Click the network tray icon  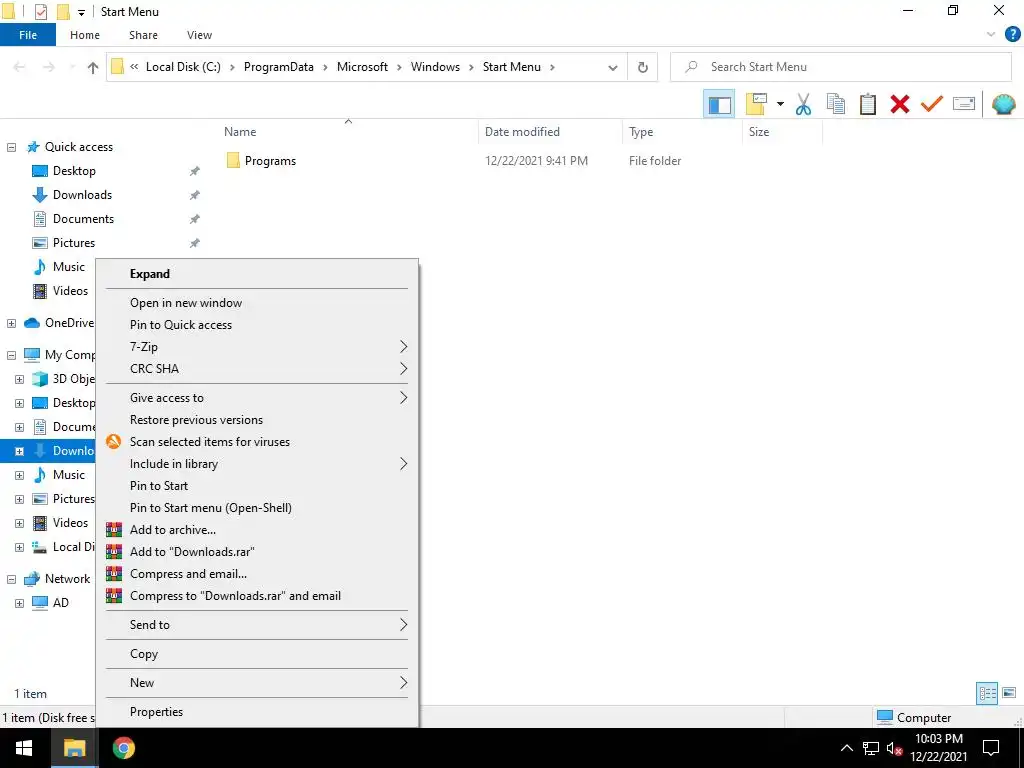[871, 748]
